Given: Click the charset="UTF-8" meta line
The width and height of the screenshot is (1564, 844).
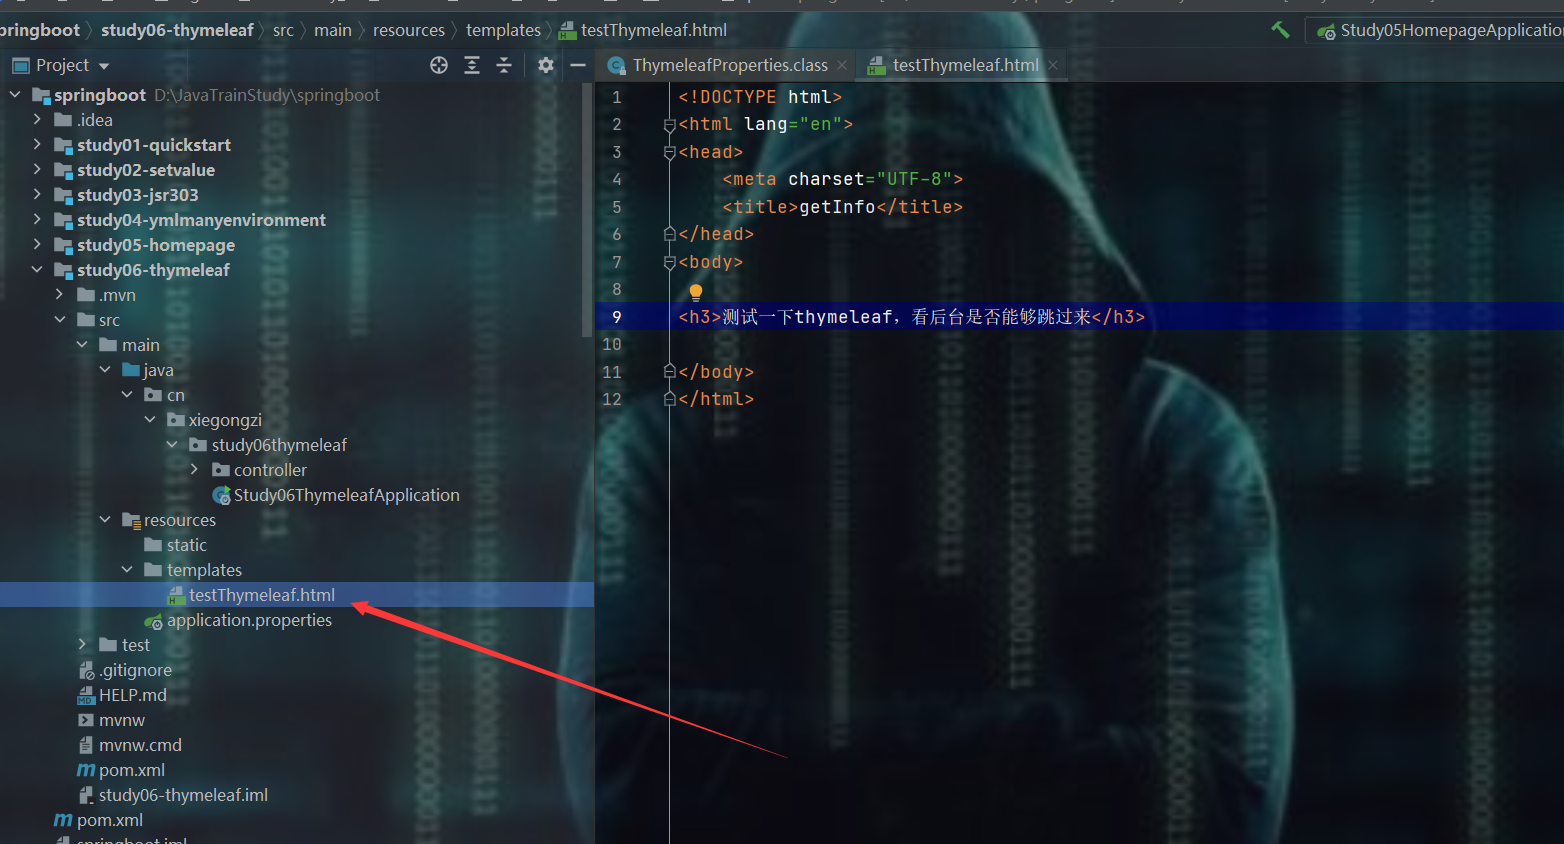Looking at the screenshot, I should point(843,180).
